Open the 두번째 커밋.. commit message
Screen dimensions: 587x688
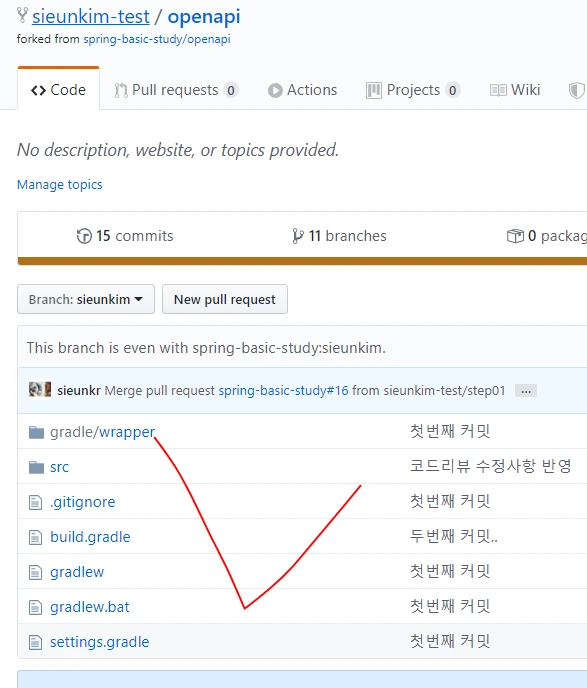[x=454, y=536]
